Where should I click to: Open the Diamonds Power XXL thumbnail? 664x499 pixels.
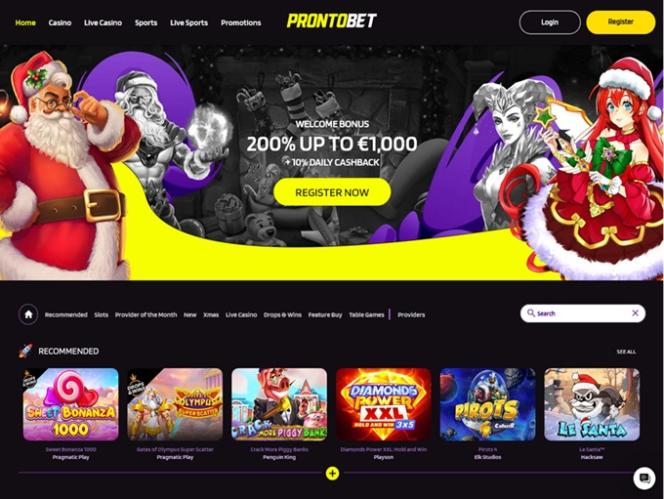pos(383,404)
